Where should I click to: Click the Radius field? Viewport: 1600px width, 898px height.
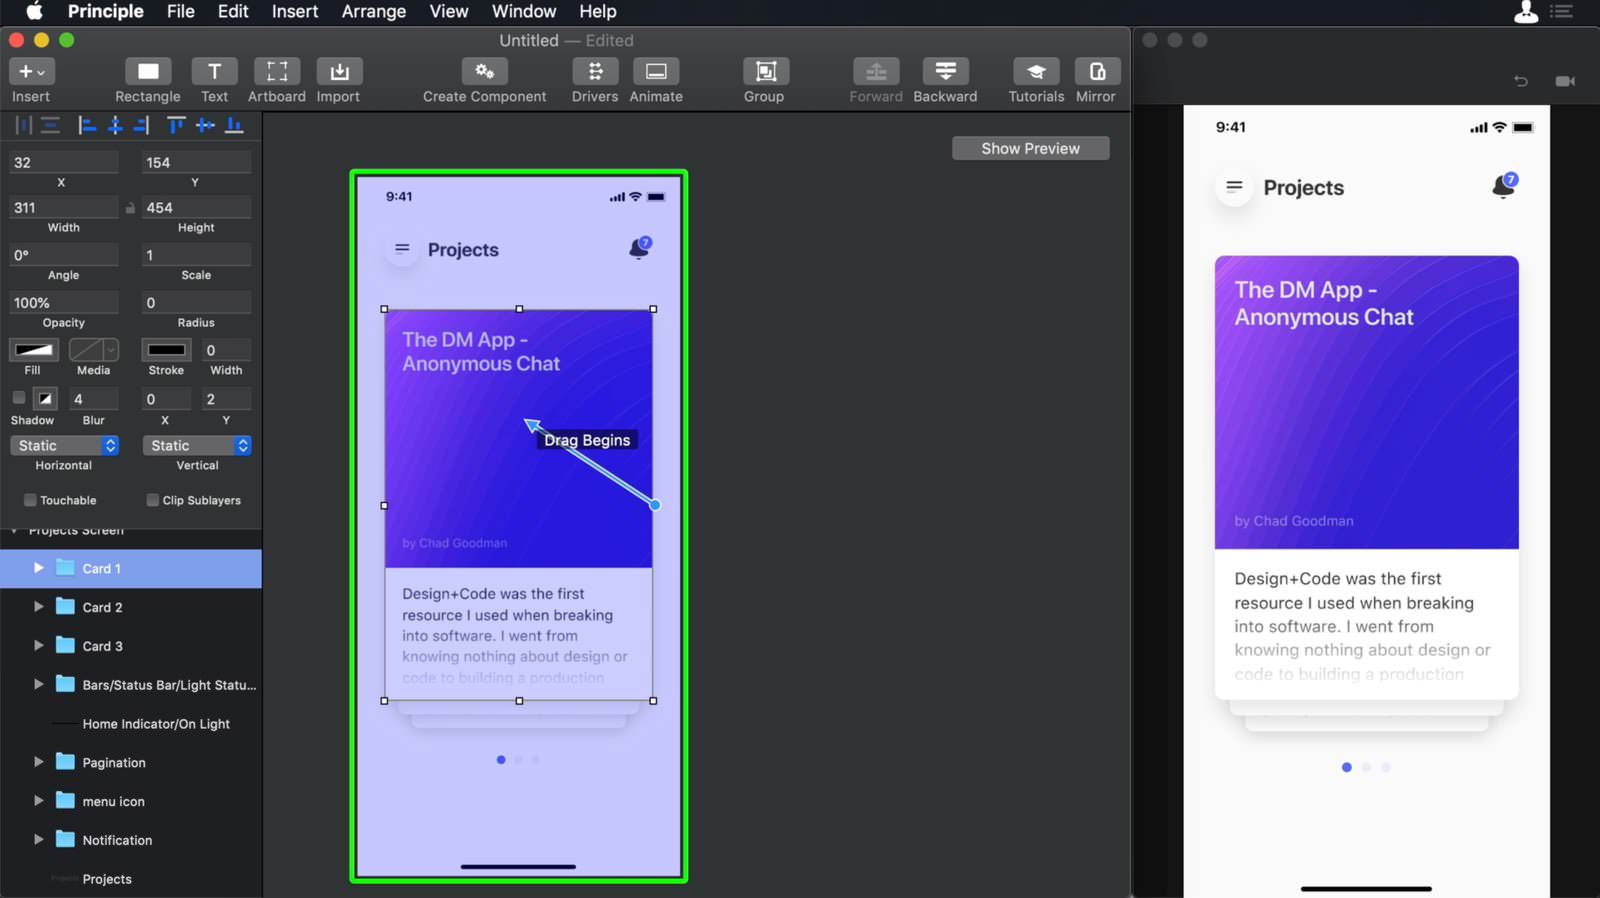[x=196, y=303]
